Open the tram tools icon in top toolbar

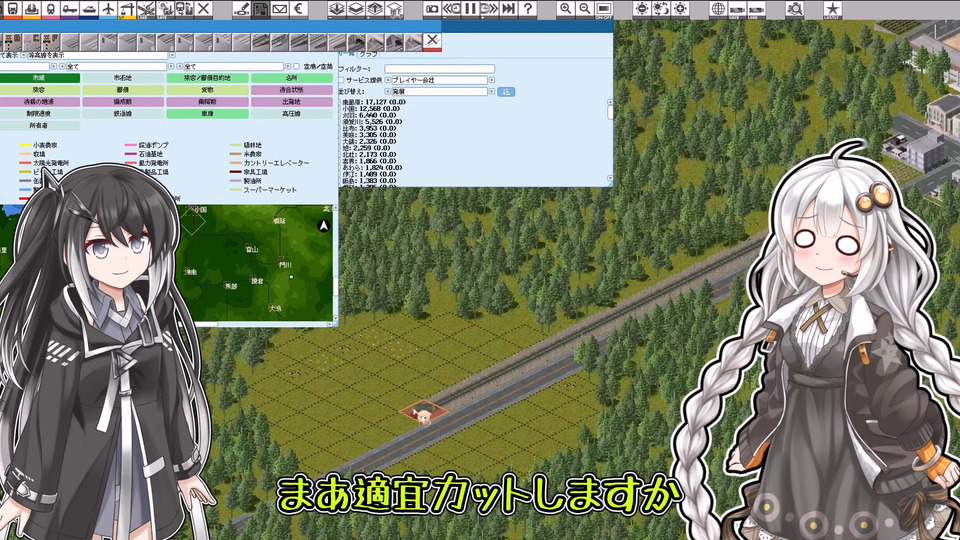pyautogui.click(x=51, y=9)
